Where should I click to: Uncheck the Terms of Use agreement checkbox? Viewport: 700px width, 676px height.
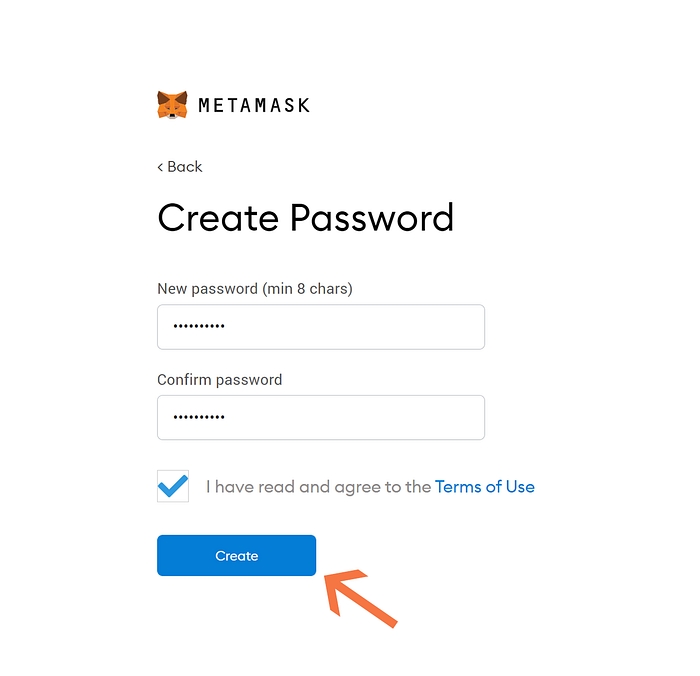click(x=173, y=487)
